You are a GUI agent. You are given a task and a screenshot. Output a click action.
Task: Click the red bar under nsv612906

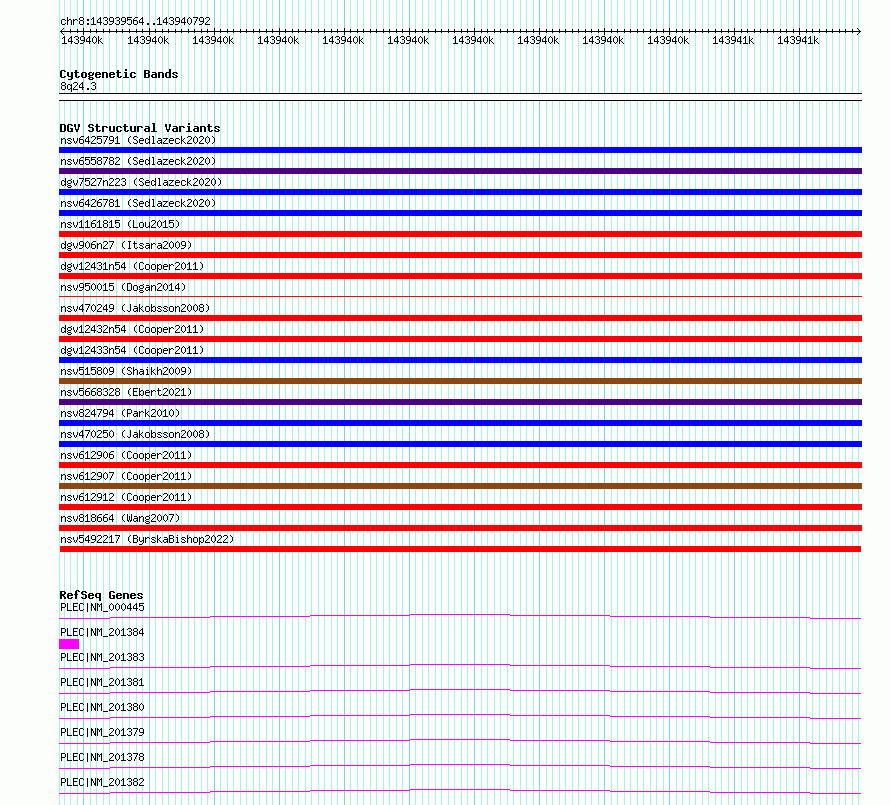[x=460, y=465]
